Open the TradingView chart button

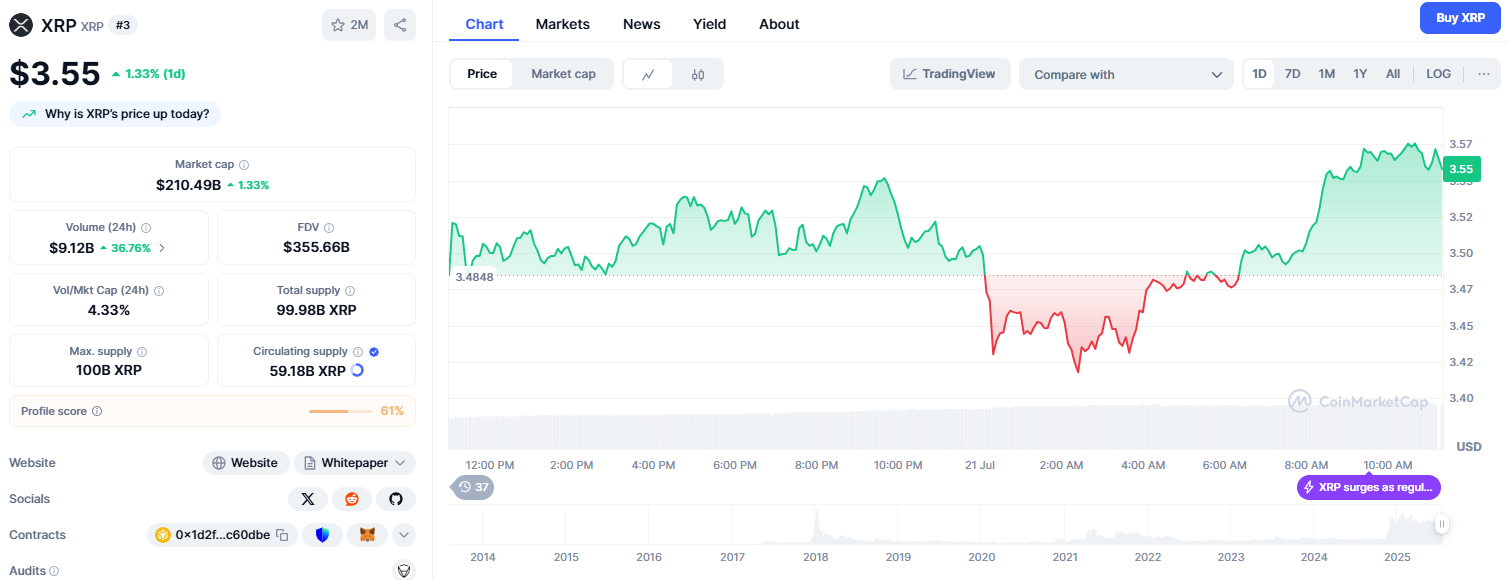tap(950, 74)
